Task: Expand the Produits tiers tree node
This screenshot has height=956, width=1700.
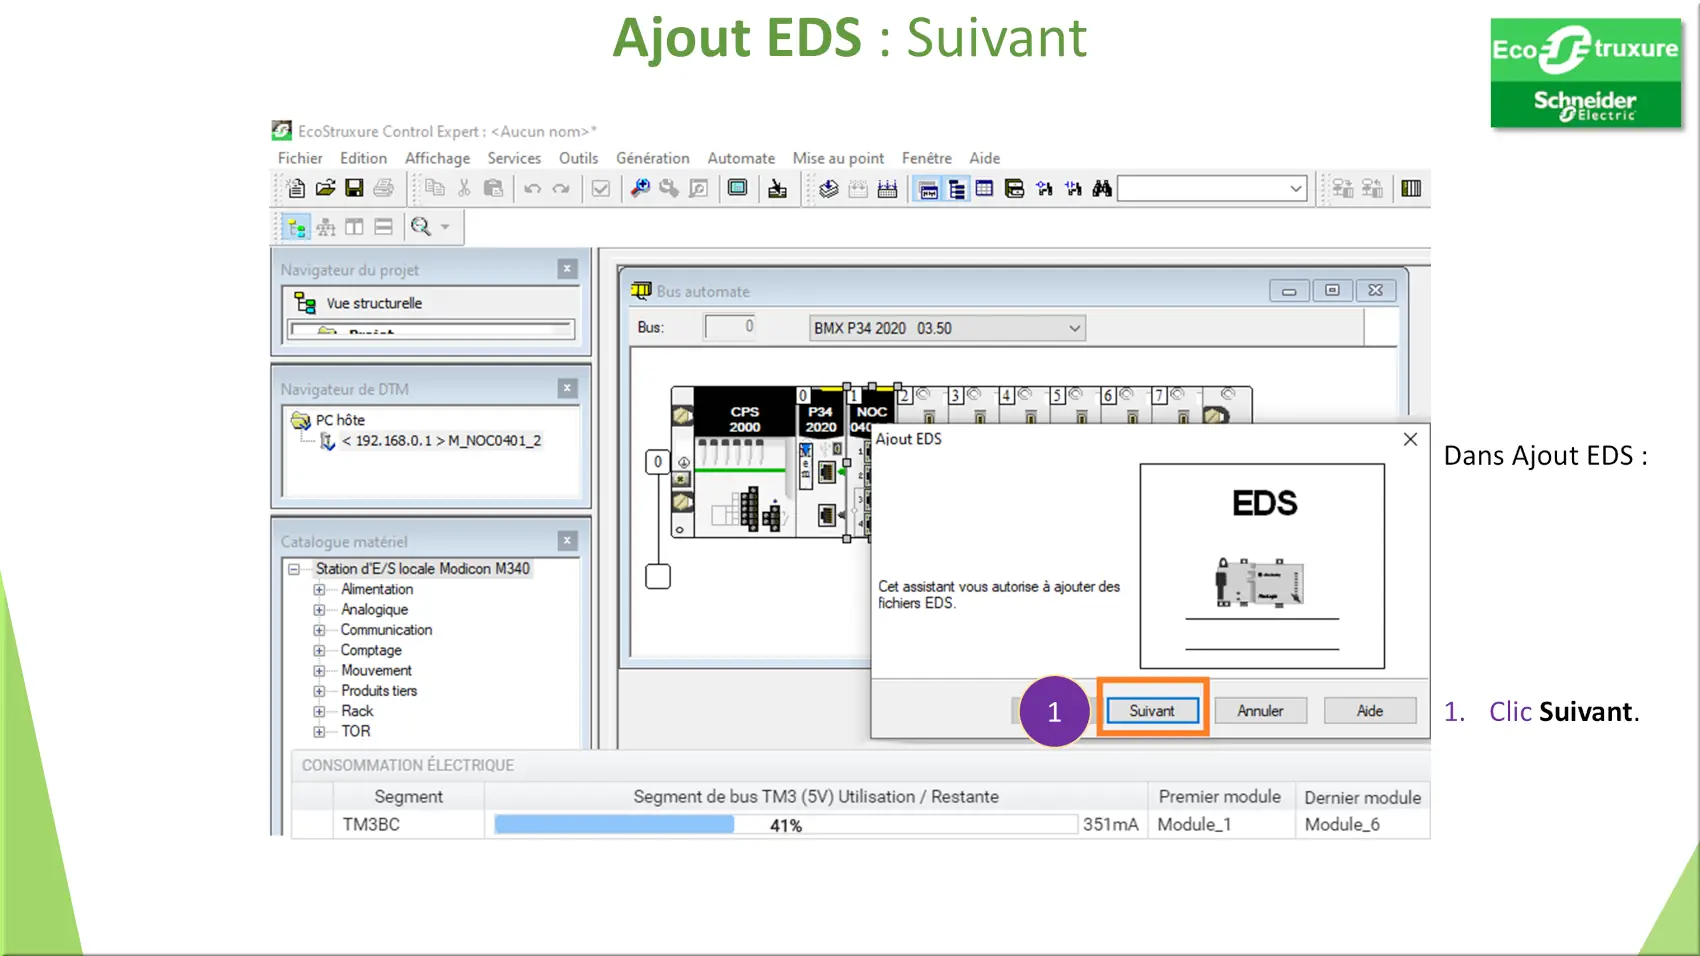Action: (319, 691)
